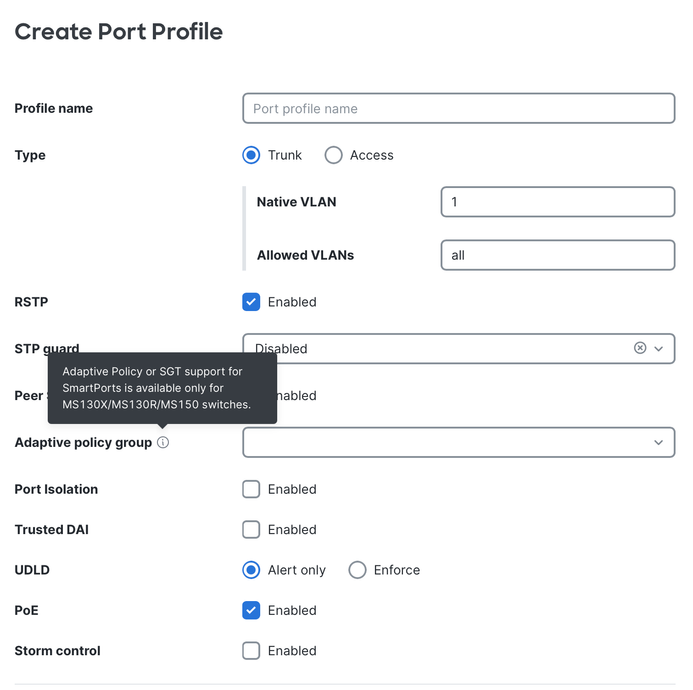Enable Trusted DAI checkbox
Screen dimensions: 693x690
(x=251, y=530)
